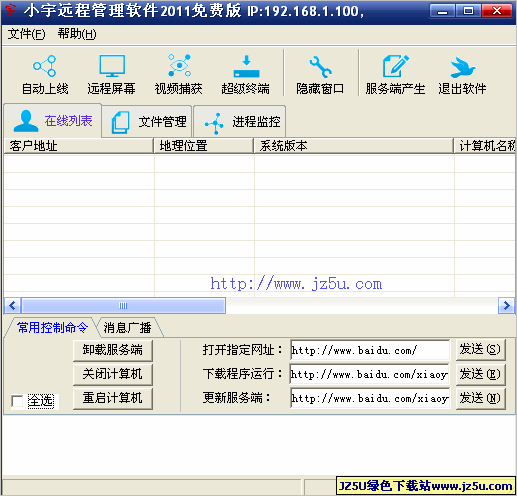Focus the 更新服务端 URL field

pos(370,398)
